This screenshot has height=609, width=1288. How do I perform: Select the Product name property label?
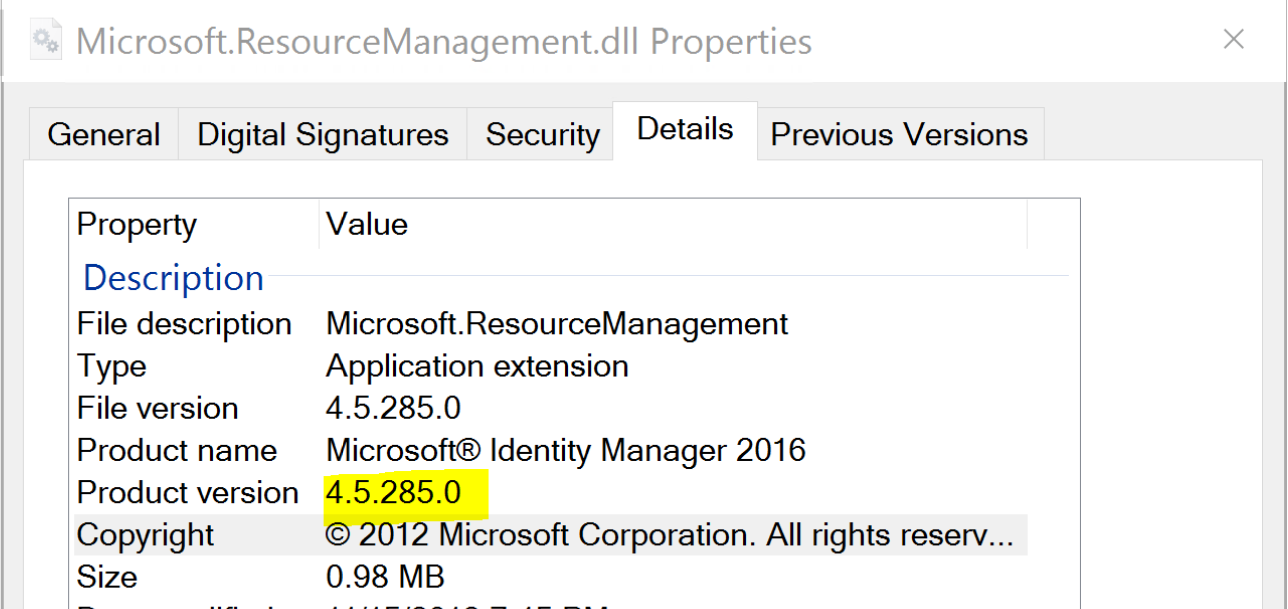click(x=177, y=450)
